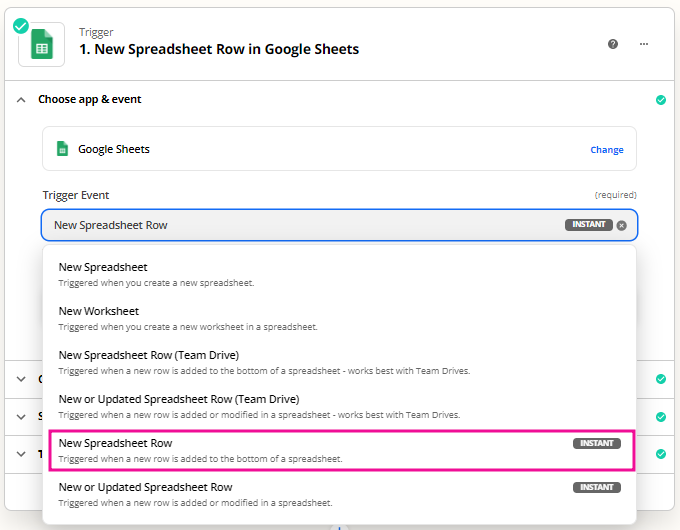Click green status check beside Choose app & event
Image resolution: width=680 pixels, height=530 pixels.
(x=660, y=100)
